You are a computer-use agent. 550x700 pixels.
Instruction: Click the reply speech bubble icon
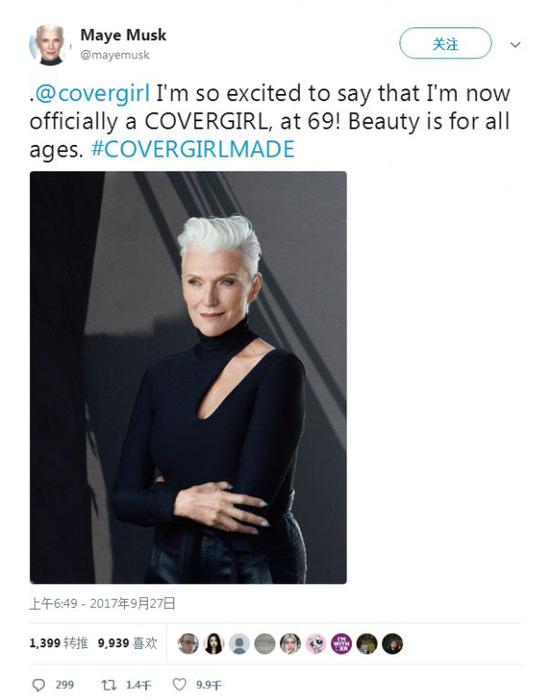tap(39, 684)
